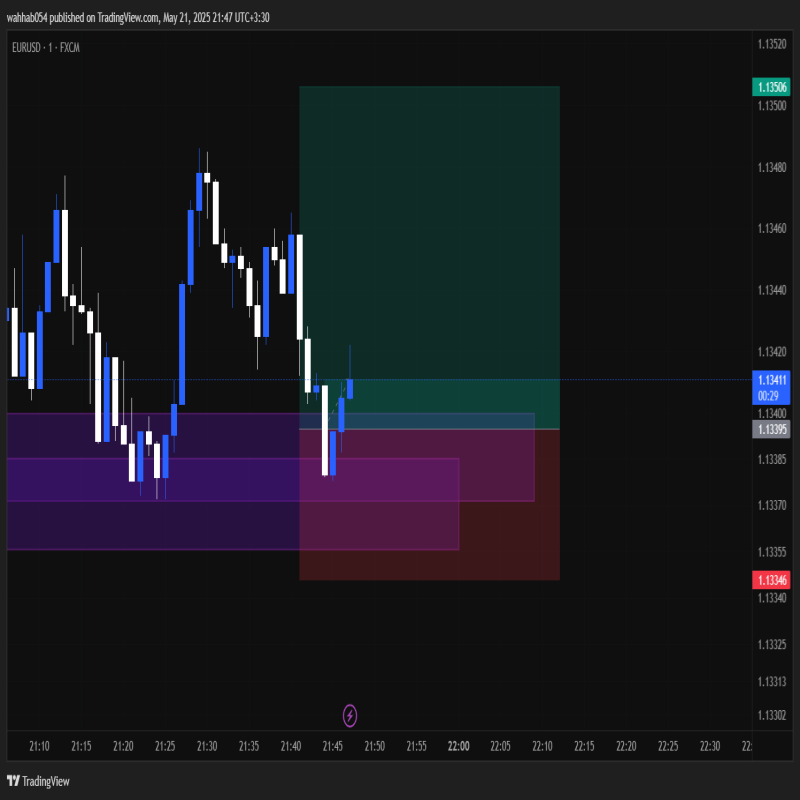
Task: Click the 1.13325 price axis label
Action: 772,644
